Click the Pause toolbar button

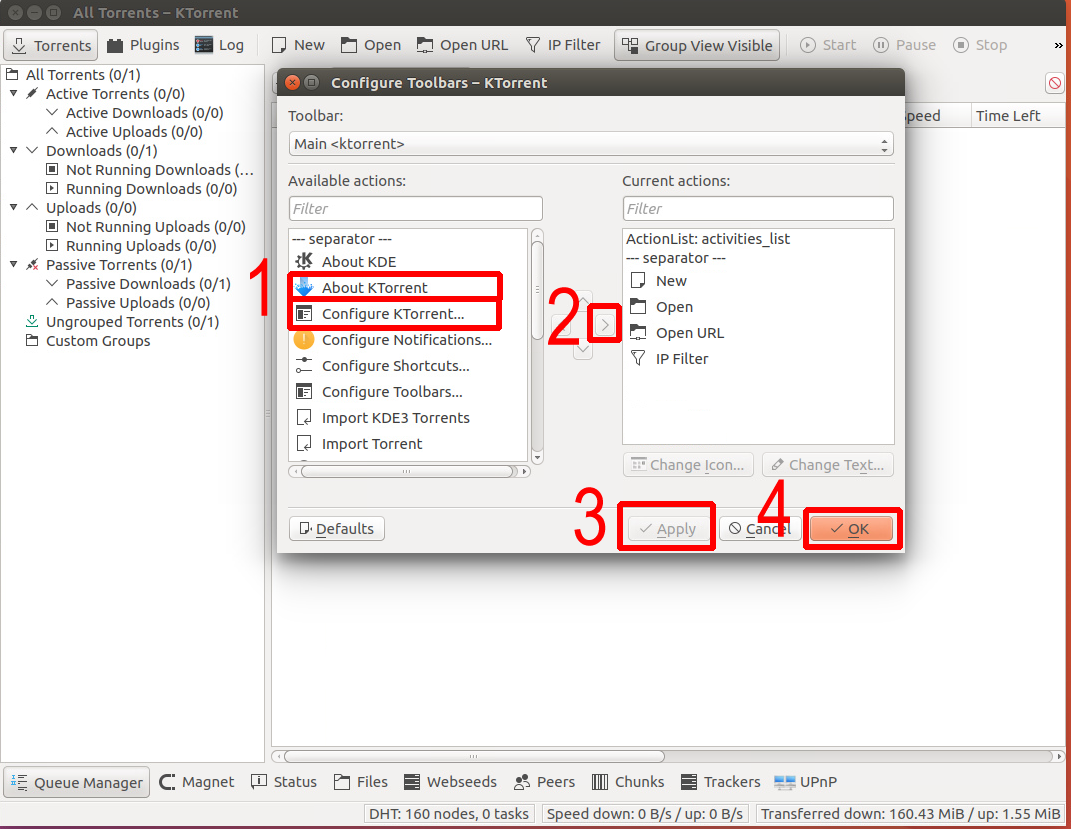pyautogui.click(x=904, y=45)
